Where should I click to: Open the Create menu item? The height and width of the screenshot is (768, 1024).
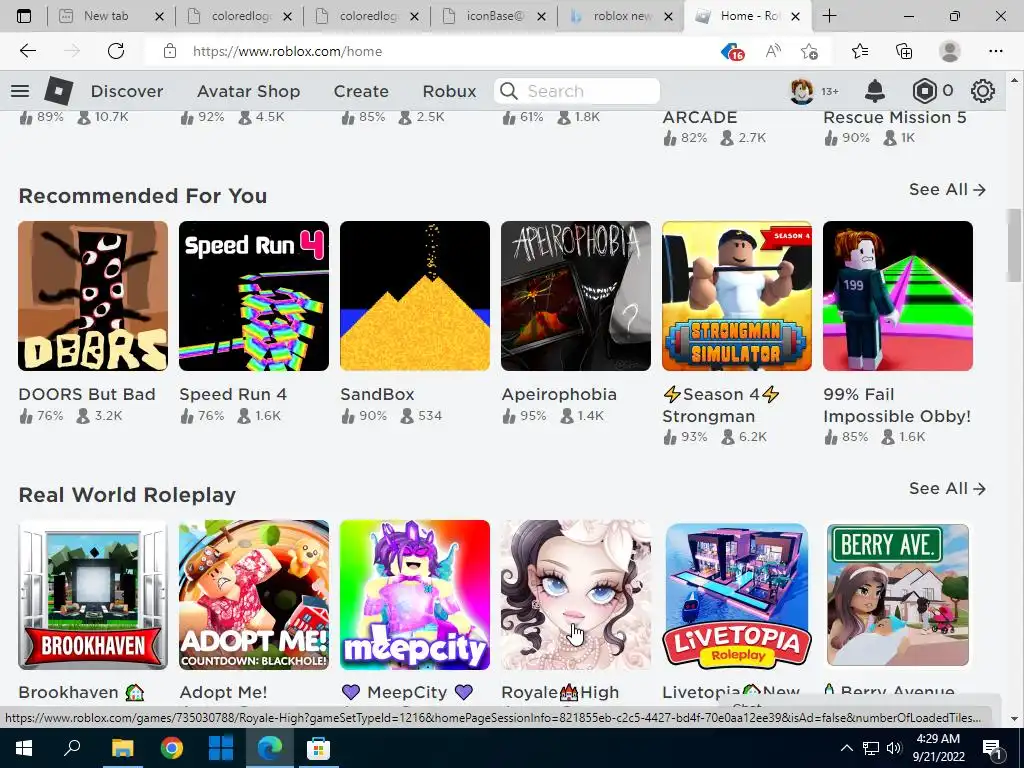[361, 91]
